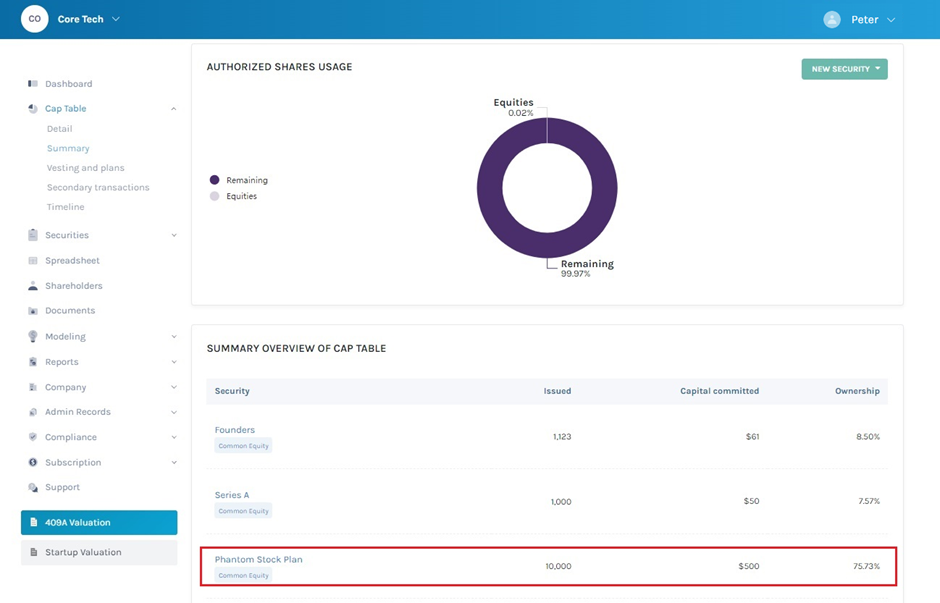
Task: Expand the Company submenu chevron
Action: tap(174, 387)
